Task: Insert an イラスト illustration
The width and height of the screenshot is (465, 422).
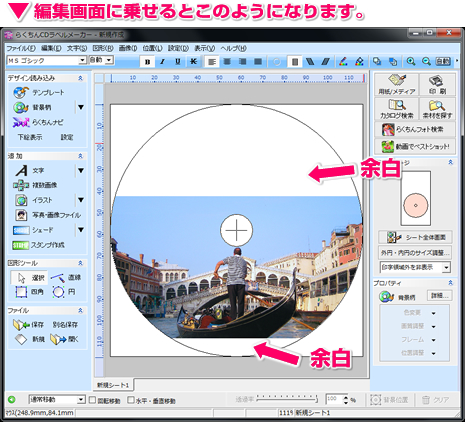Action: pyautogui.click(x=34, y=200)
